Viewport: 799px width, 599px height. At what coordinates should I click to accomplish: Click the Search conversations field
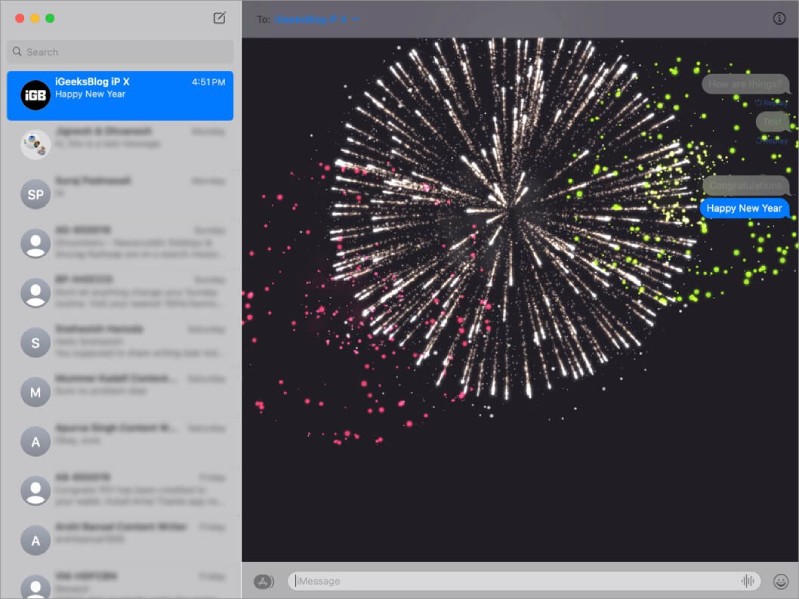coord(125,52)
